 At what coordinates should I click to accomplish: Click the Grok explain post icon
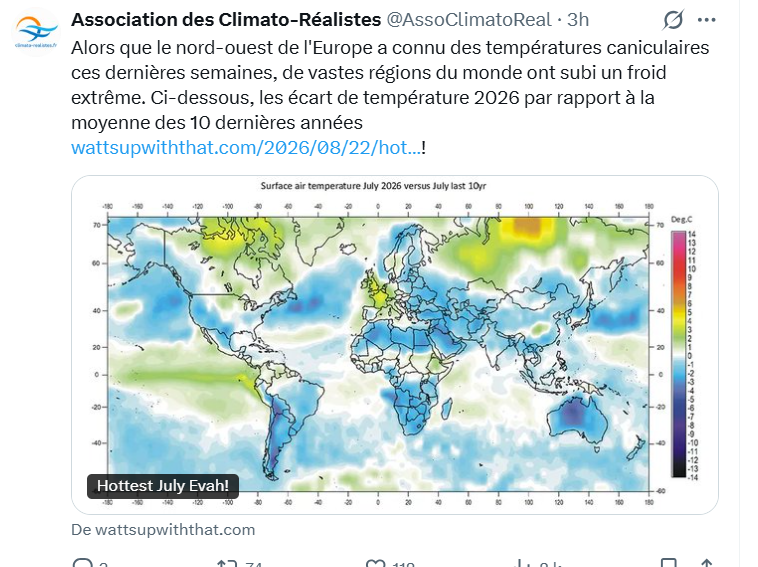673,20
